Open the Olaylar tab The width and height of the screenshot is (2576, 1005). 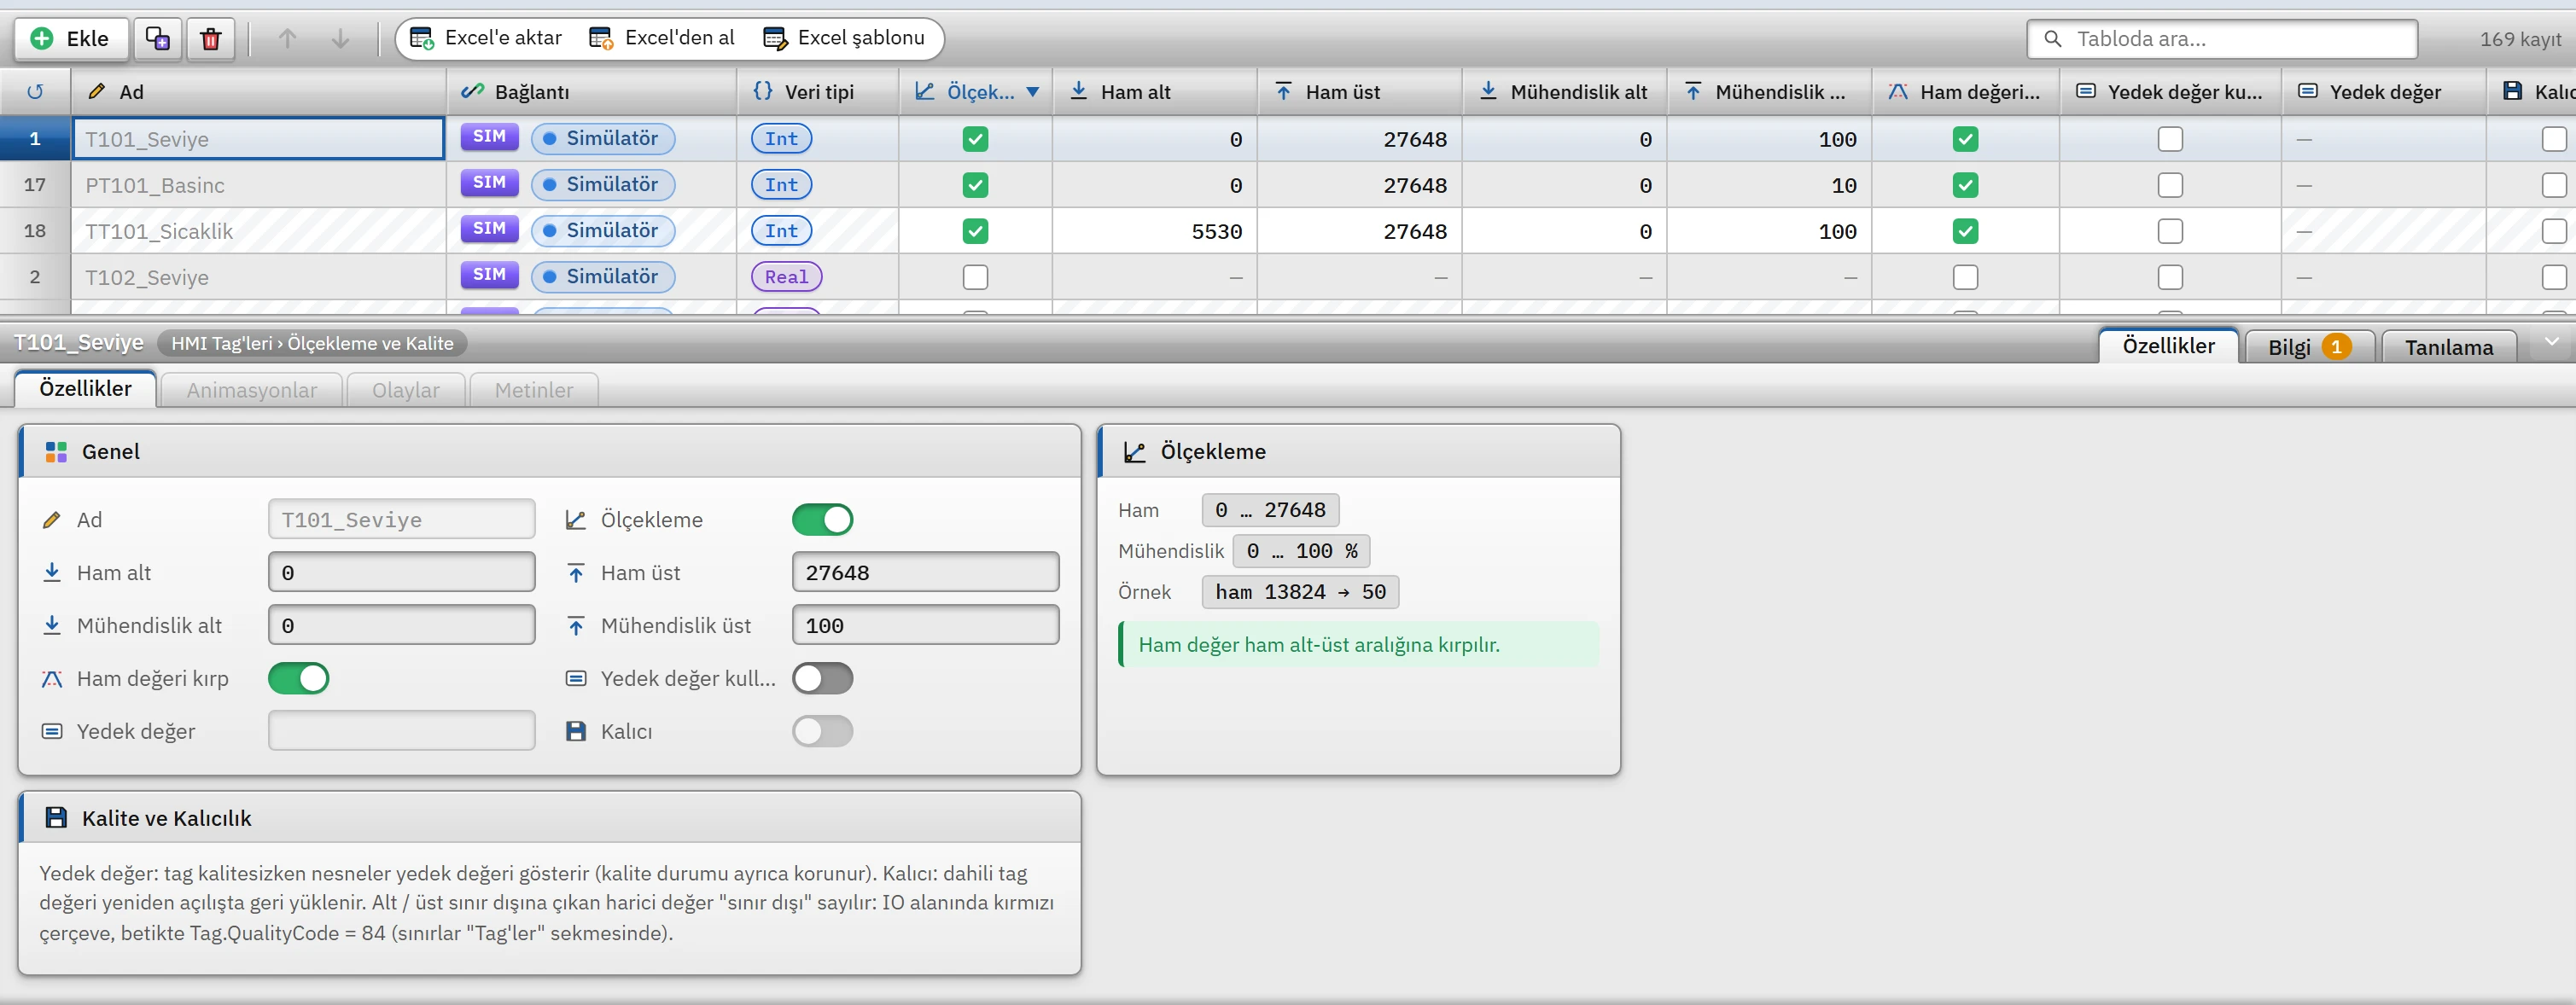pos(405,390)
